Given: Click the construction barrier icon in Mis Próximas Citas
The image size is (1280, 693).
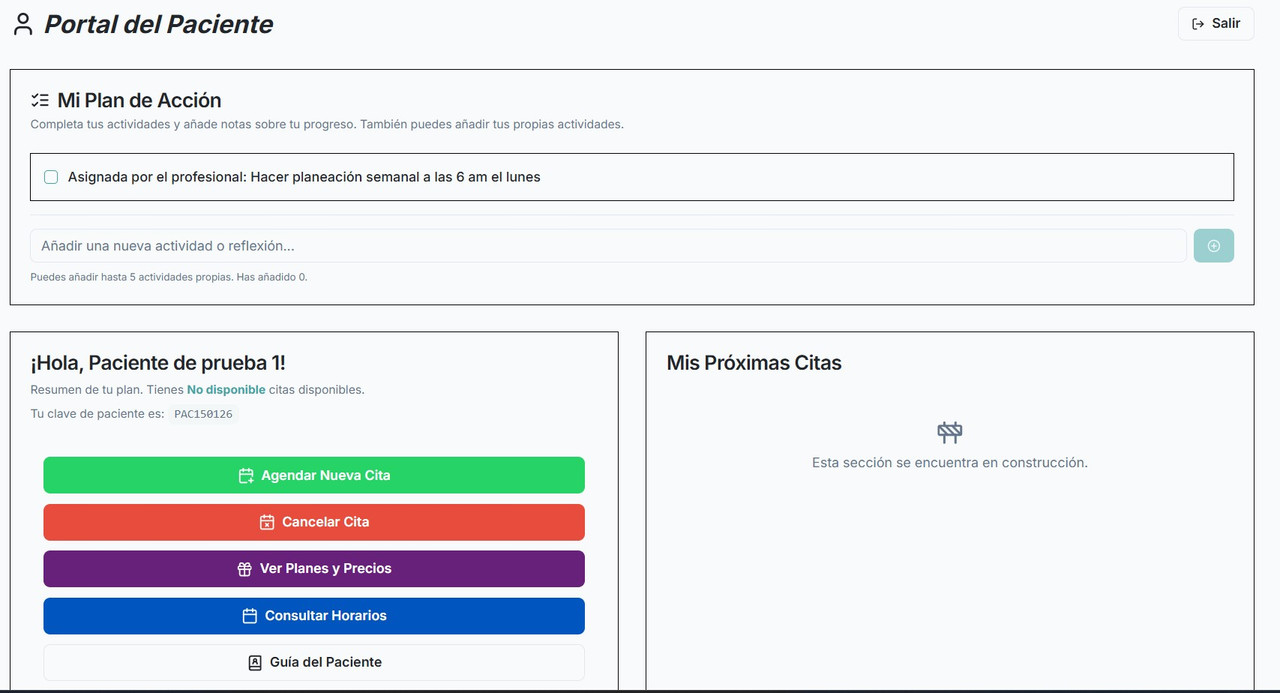Looking at the screenshot, I should click(950, 432).
